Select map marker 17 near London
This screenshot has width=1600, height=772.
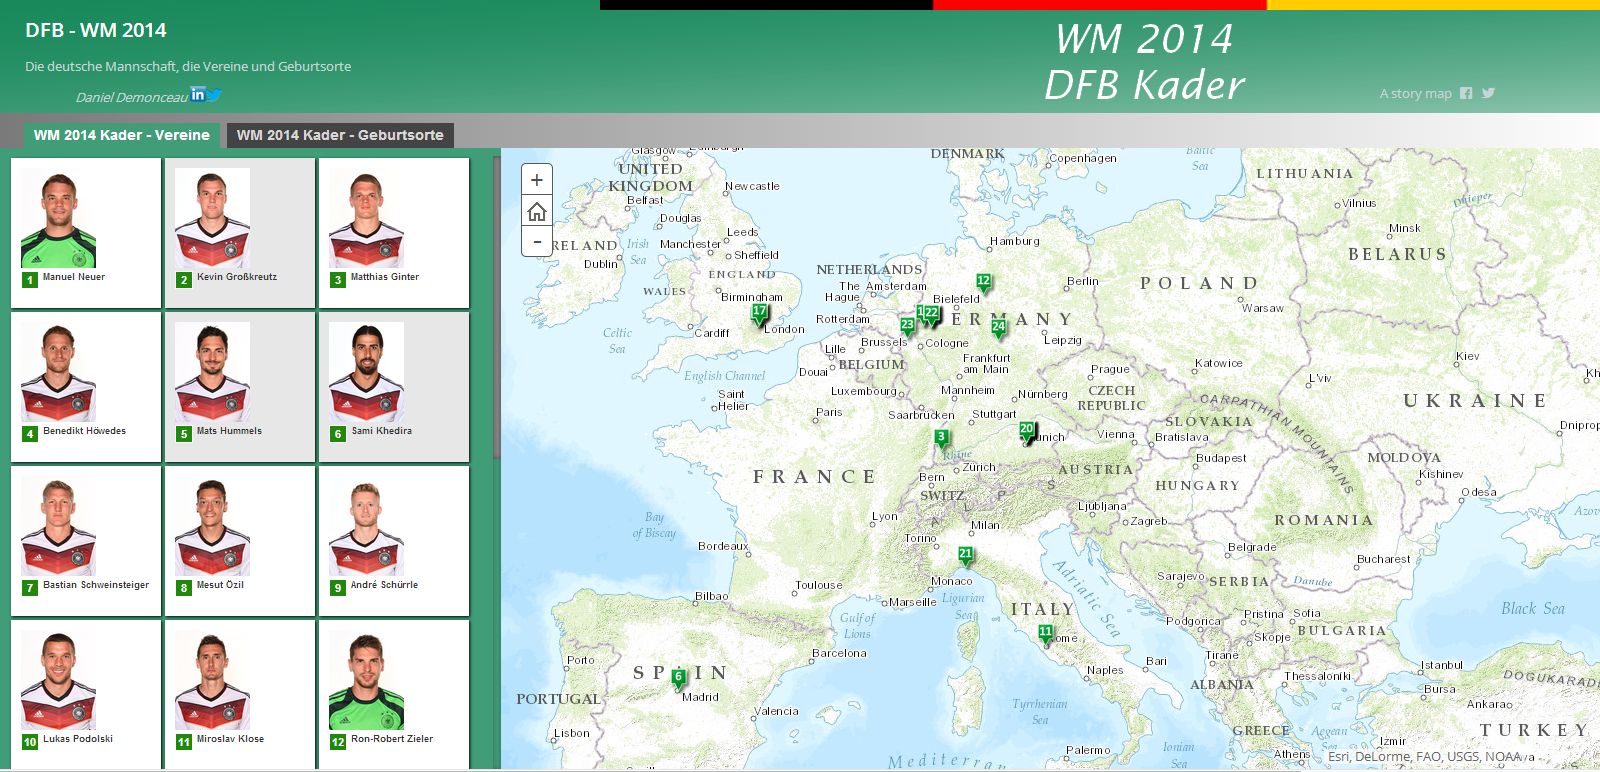click(x=760, y=313)
